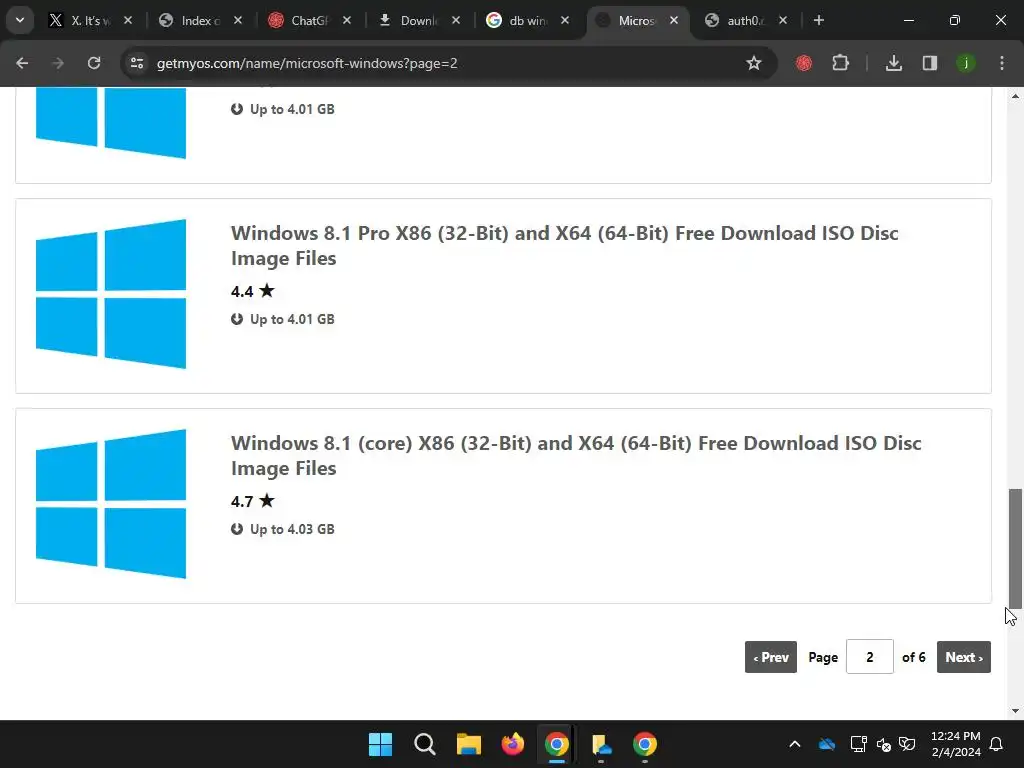Open notifications bell icon

coord(997,744)
